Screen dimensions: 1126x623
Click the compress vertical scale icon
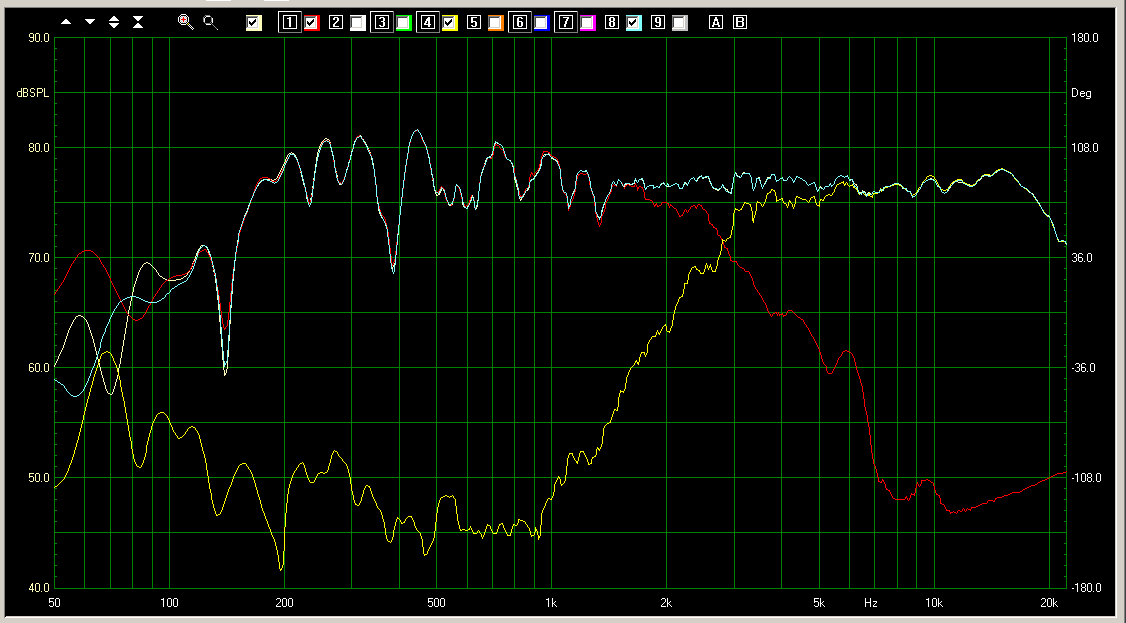[137, 21]
